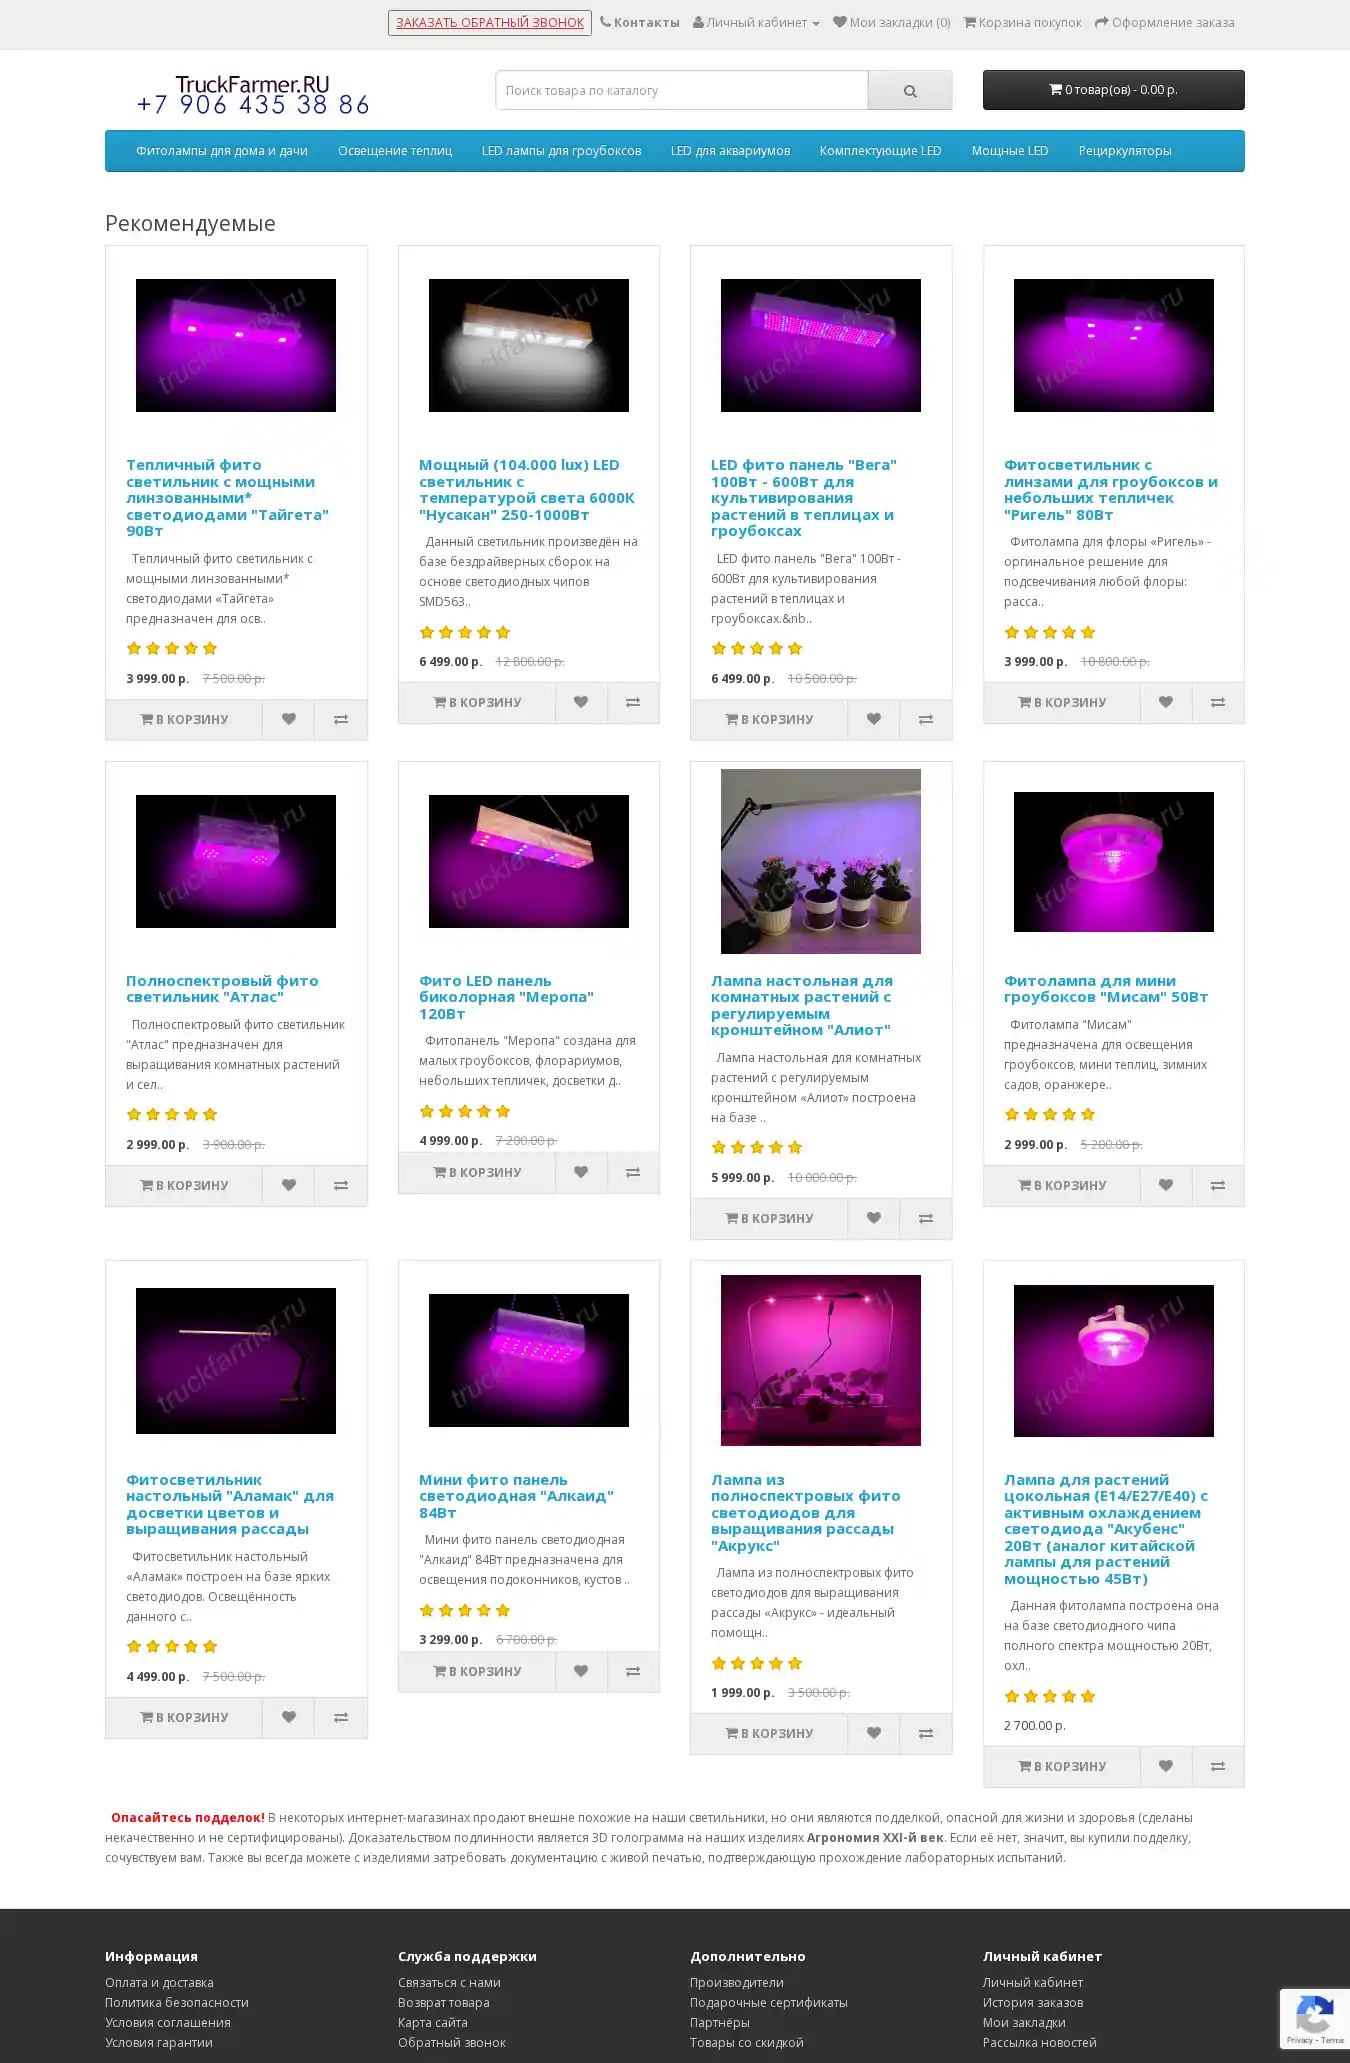The height and width of the screenshot is (2063, 1350).
Task: Open Оплата и доставка footer link
Action: pyautogui.click(x=159, y=1982)
